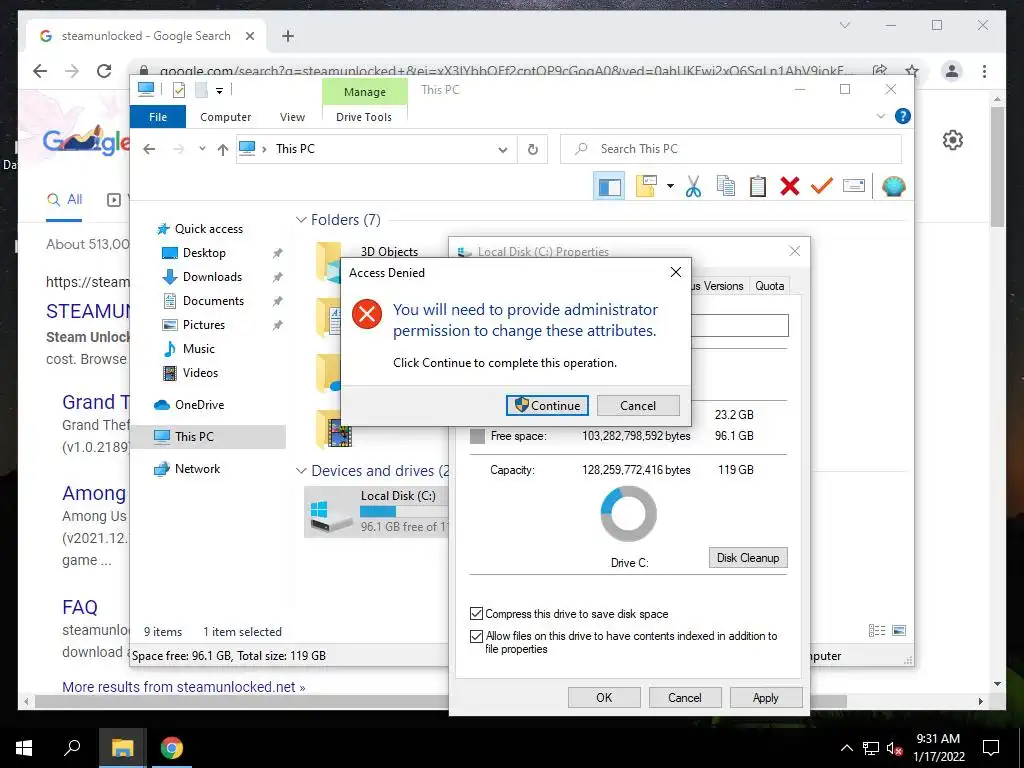Collapse the Folders (7) group
The width and height of the screenshot is (1024, 768).
(x=301, y=220)
